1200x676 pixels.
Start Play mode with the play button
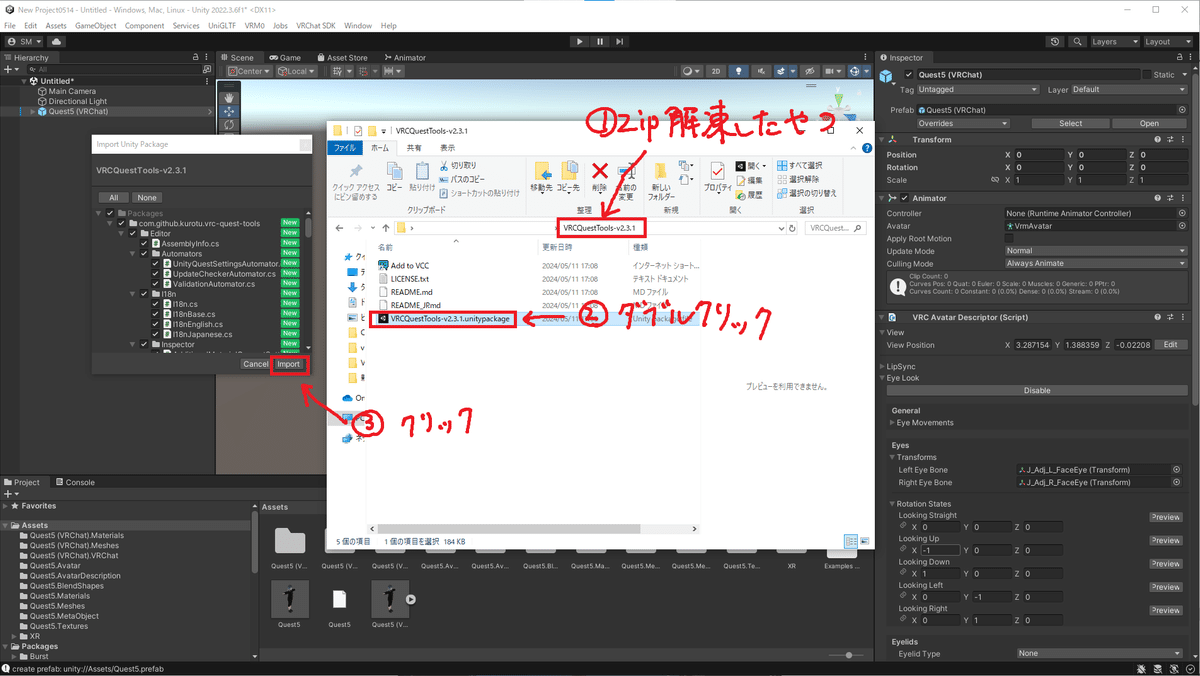coord(580,42)
